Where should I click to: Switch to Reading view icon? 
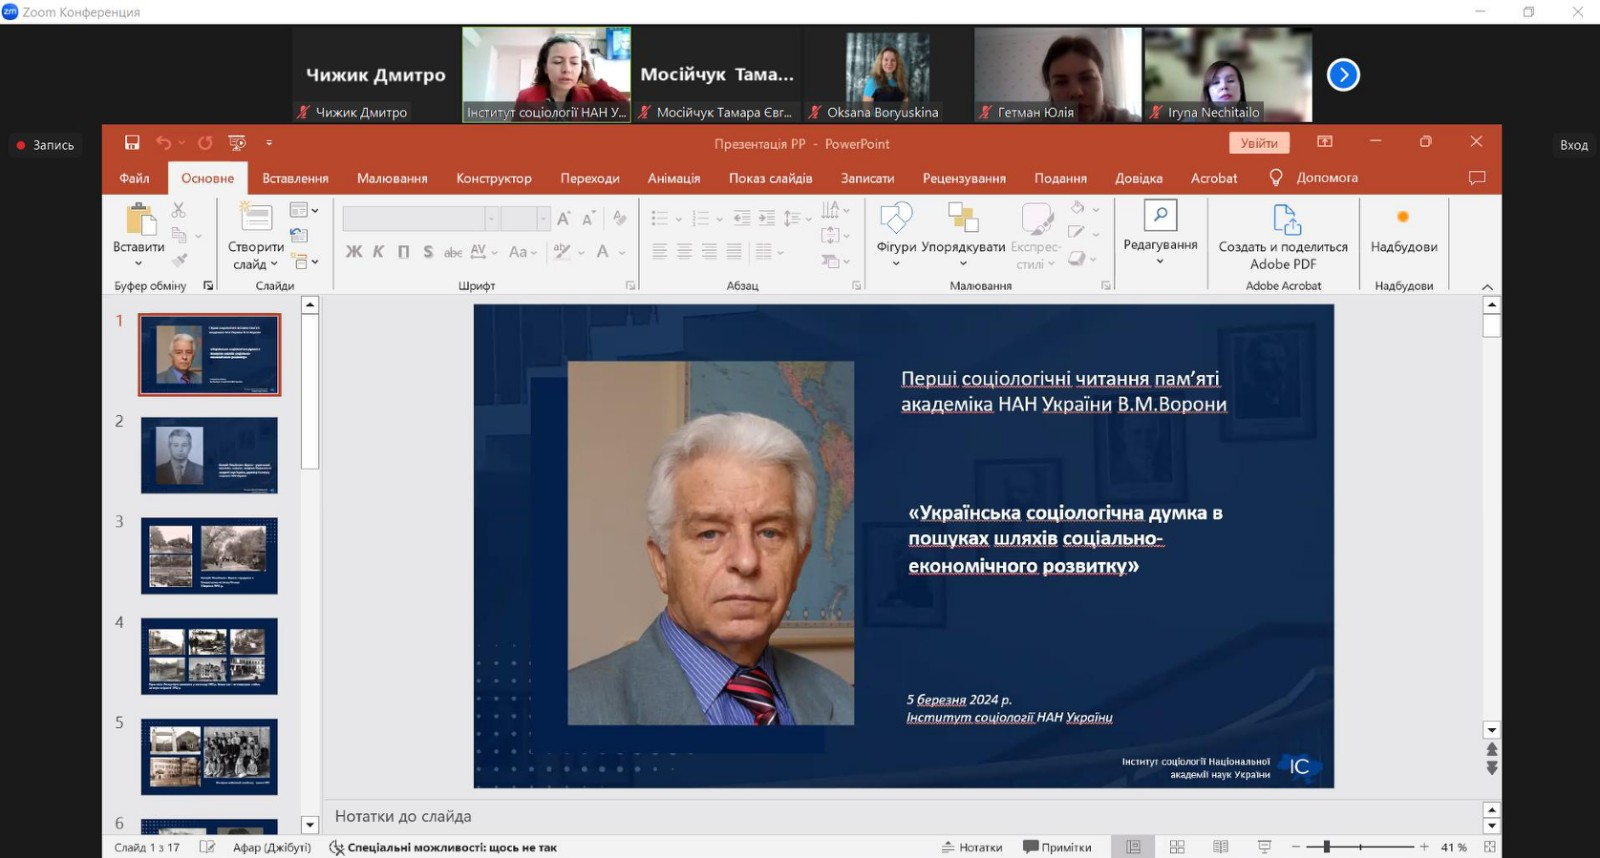tap(1221, 847)
